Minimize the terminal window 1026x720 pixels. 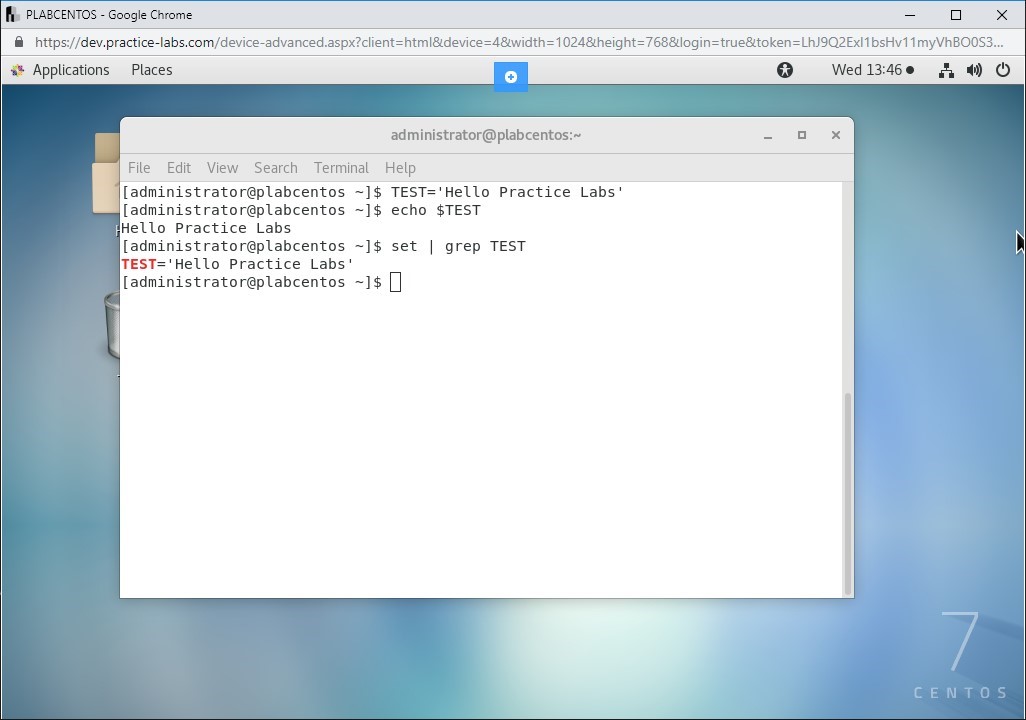tap(768, 135)
